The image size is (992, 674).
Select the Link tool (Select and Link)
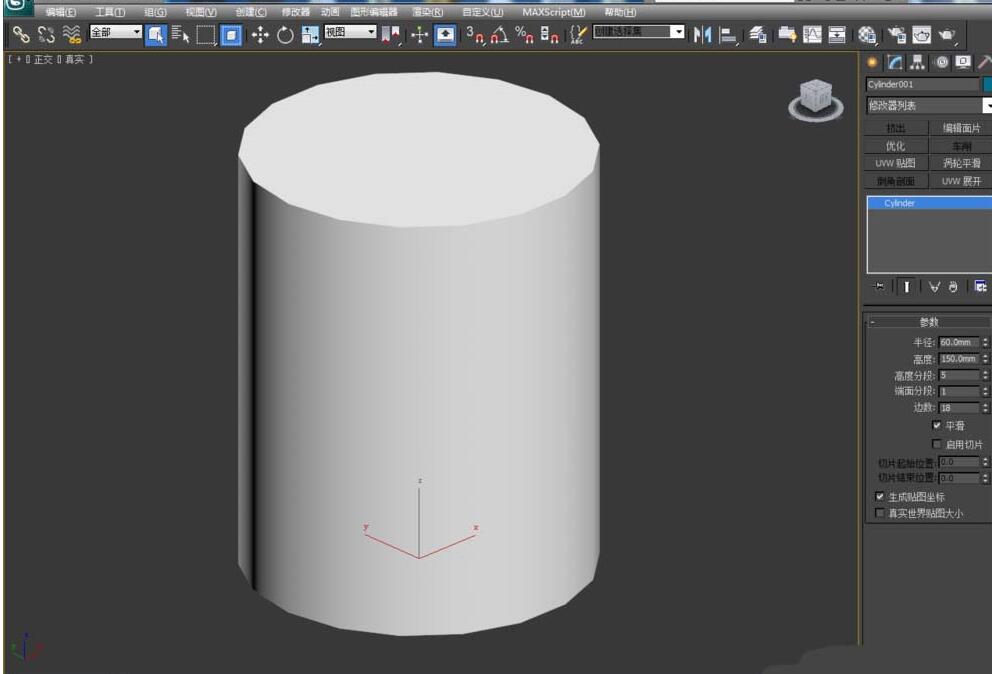coord(21,35)
